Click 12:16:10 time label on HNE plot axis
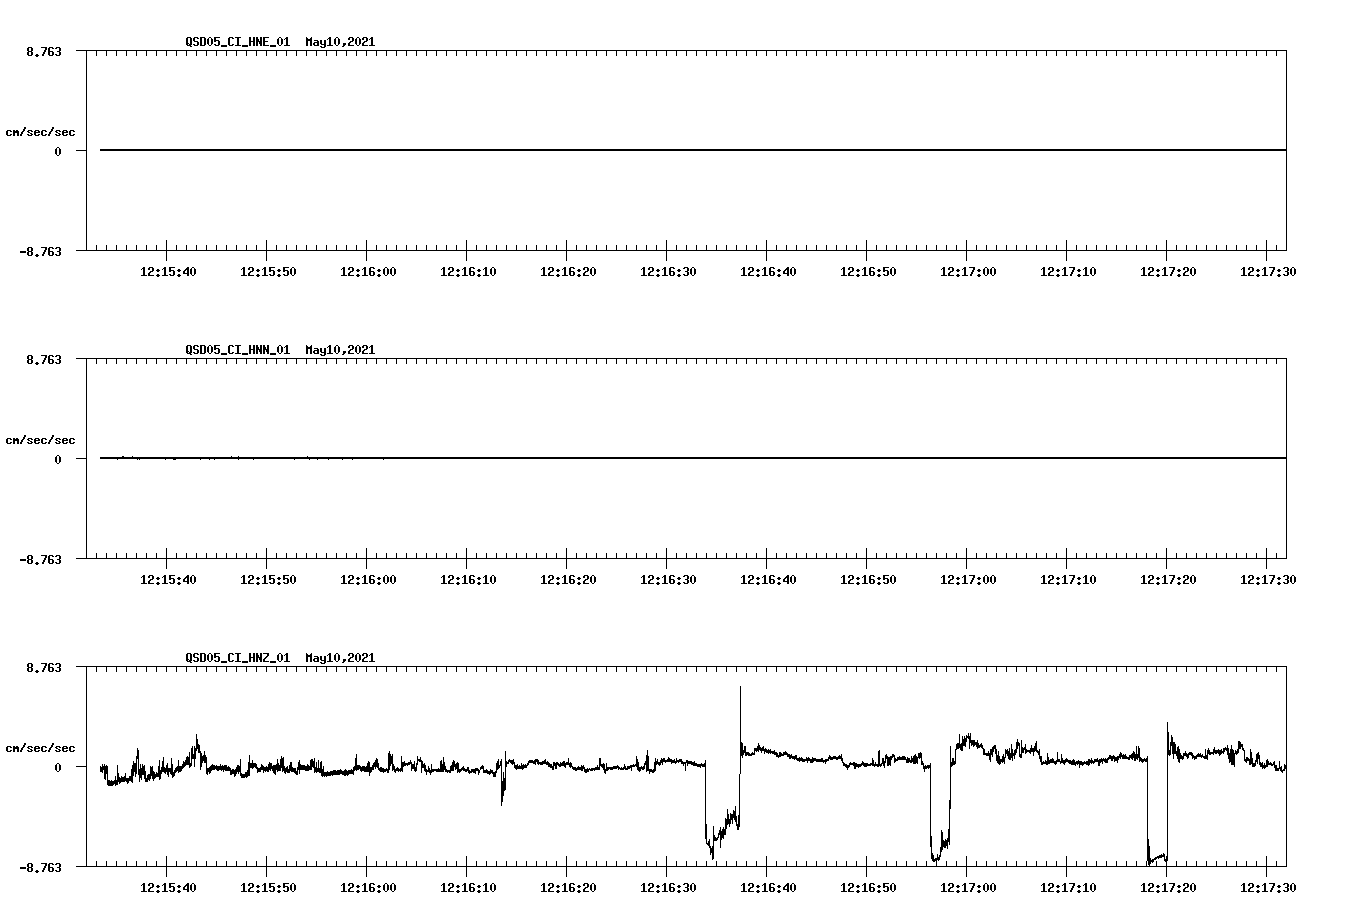Viewport: 1358px width, 924px height. click(468, 271)
